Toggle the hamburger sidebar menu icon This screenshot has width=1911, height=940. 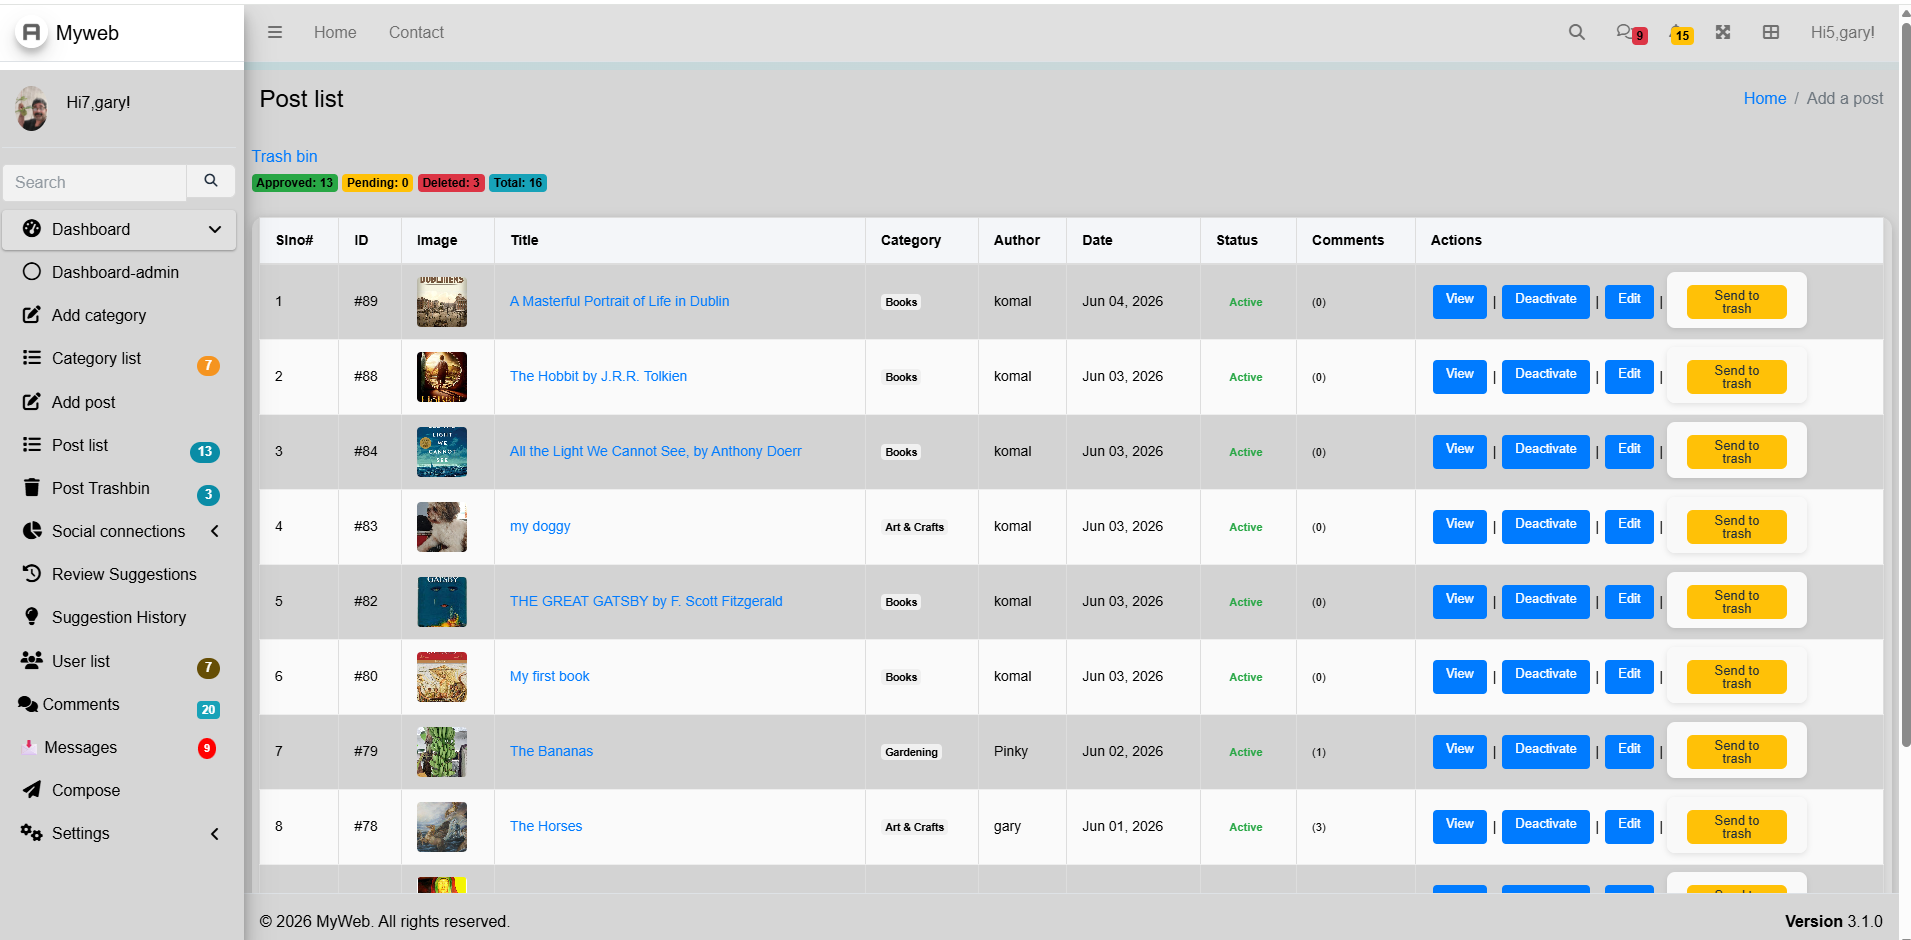tap(275, 32)
